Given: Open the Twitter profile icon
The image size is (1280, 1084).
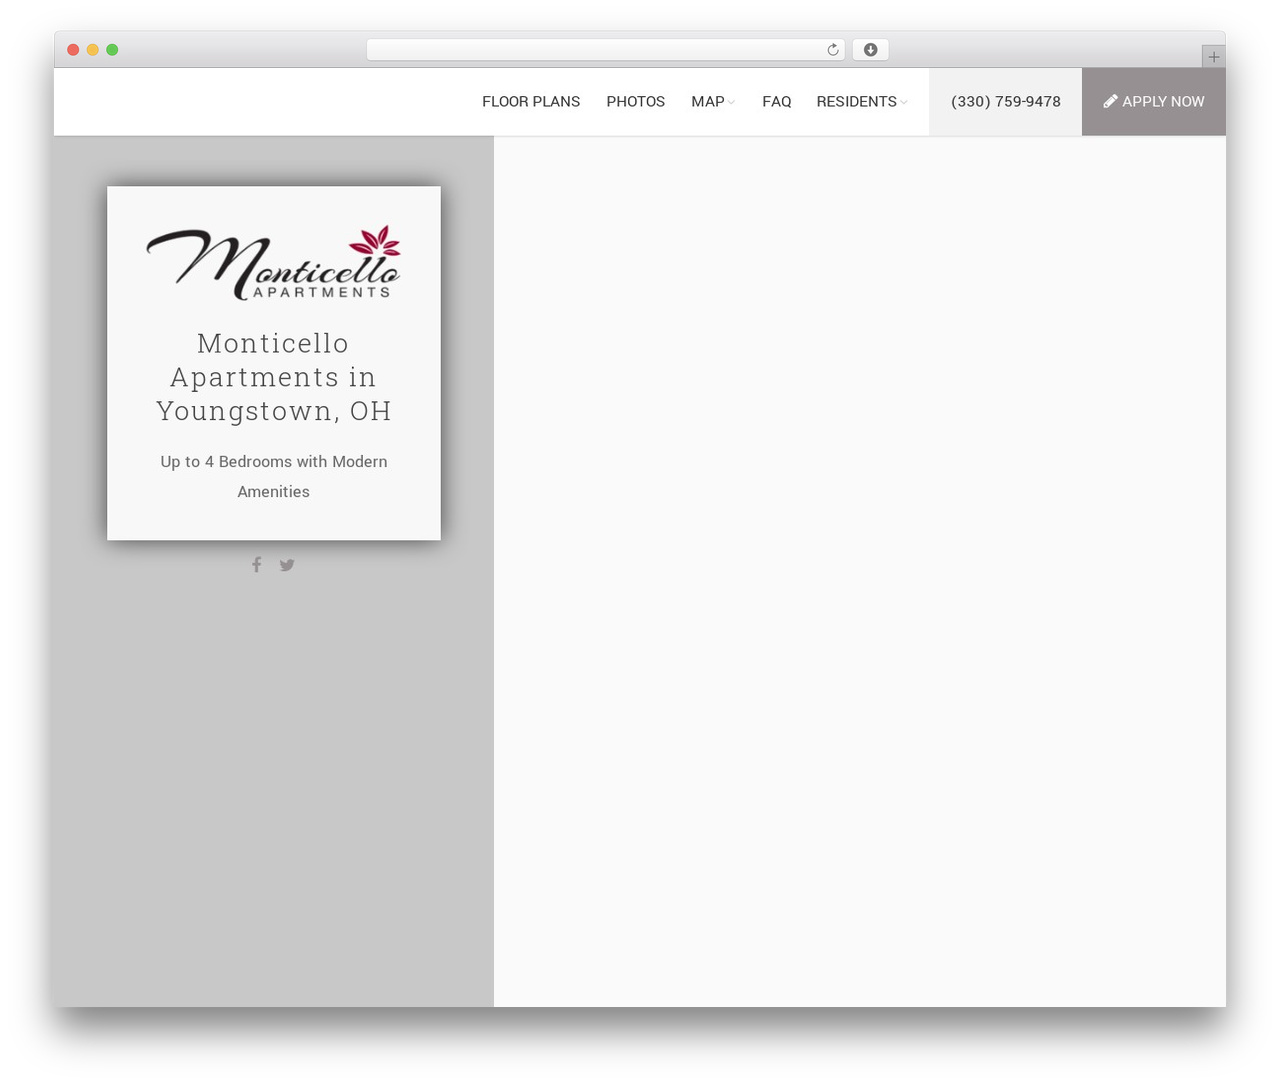Looking at the screenshot, I should point(287,565).
